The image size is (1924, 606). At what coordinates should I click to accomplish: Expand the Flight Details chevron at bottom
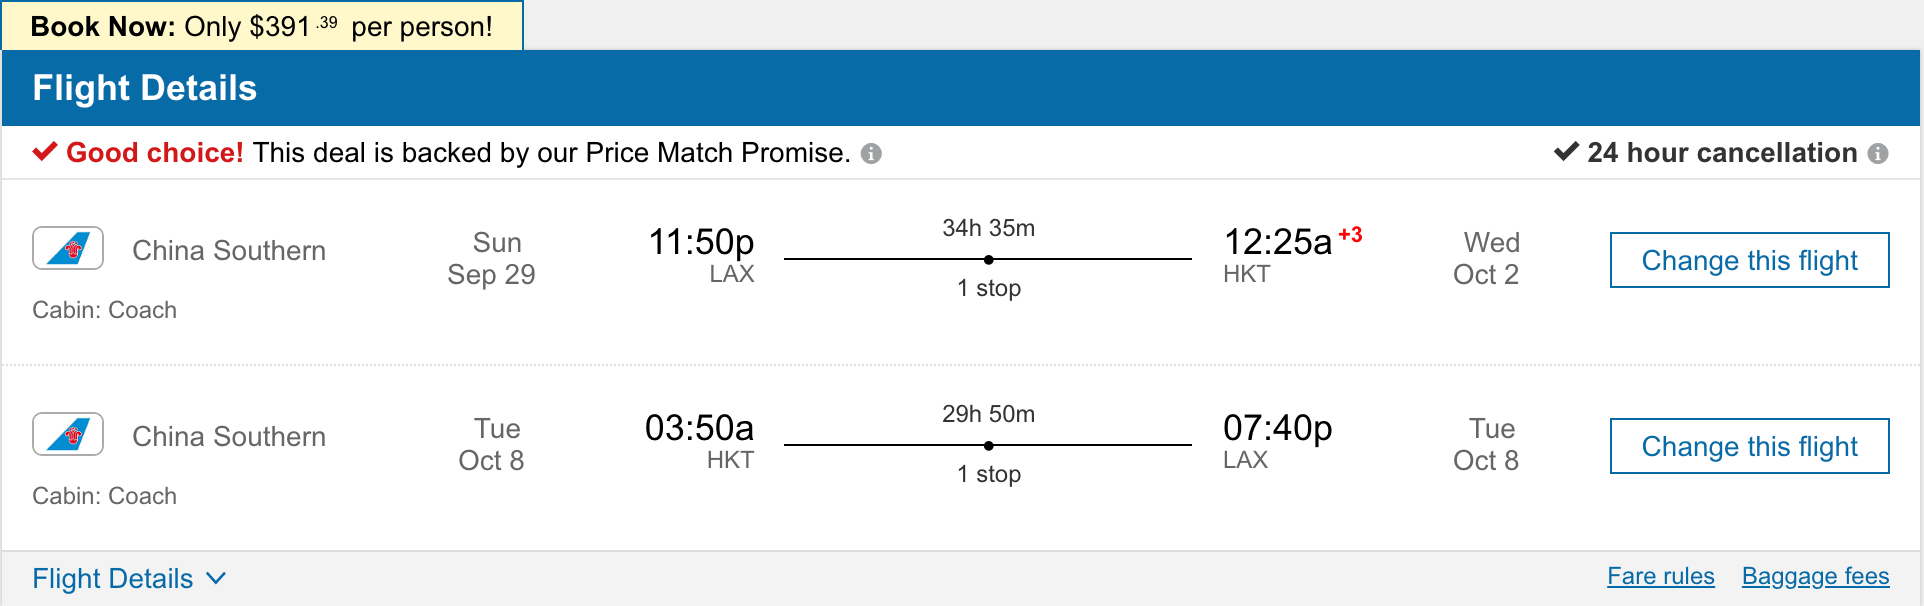216,578
